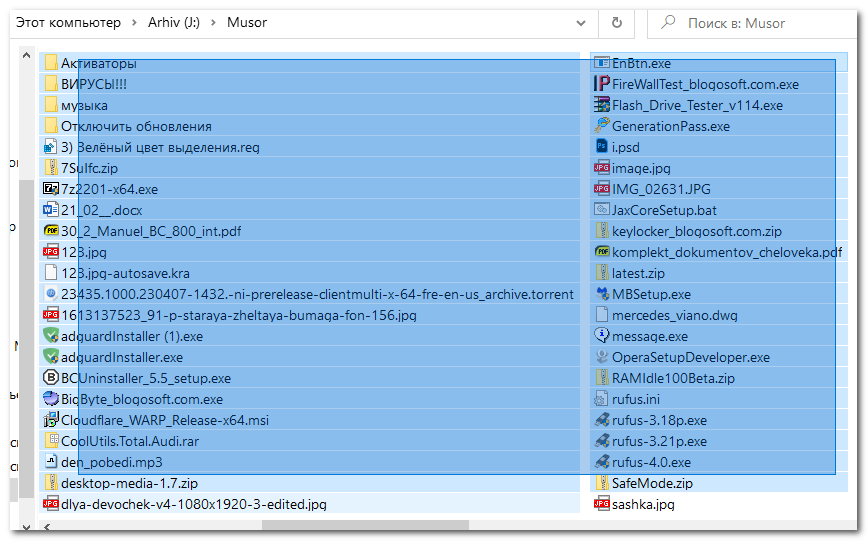Click the Flash_Drive_Tester_v114.exe icon
This screenshot has width=868, height=541.
[602, 105]
